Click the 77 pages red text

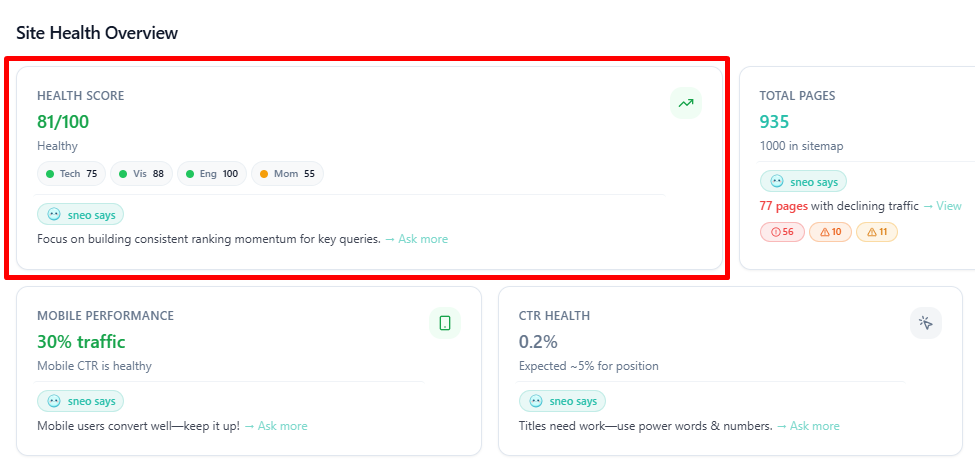tap(784, 206)
